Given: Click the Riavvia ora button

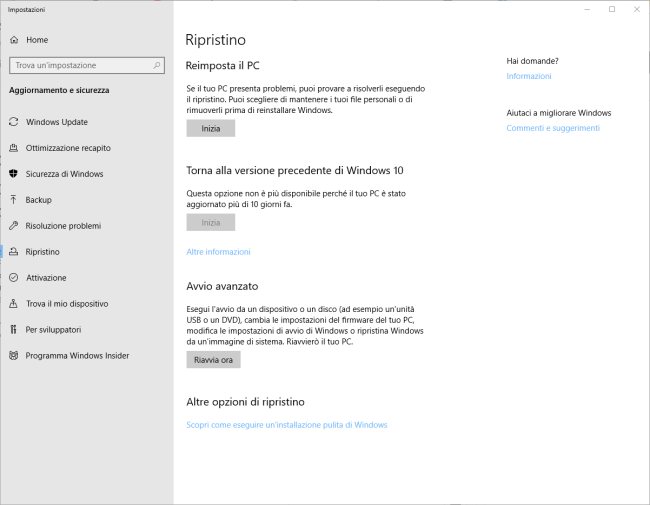Looking at the screenshot, I should click(x=213, y=360).
